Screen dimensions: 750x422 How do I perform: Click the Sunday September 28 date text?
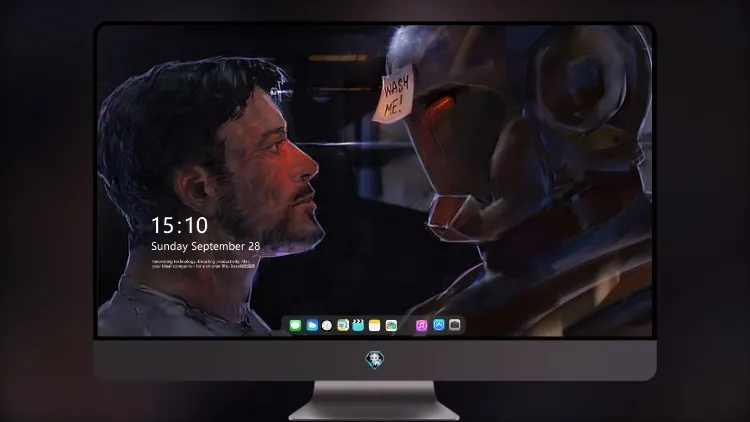point(206,246)
